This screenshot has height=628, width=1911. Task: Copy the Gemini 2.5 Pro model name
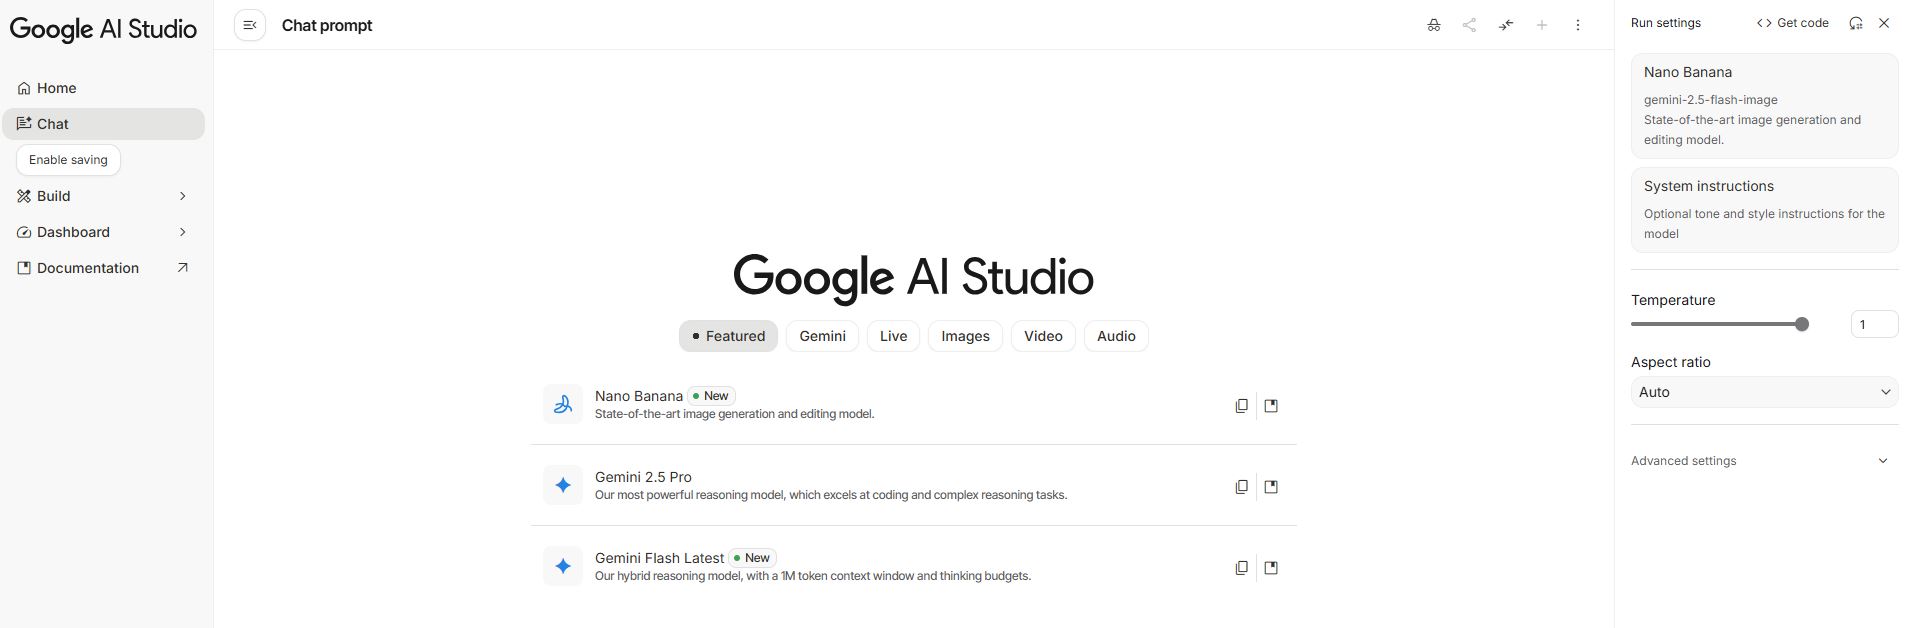click(x=1241, y=487)
